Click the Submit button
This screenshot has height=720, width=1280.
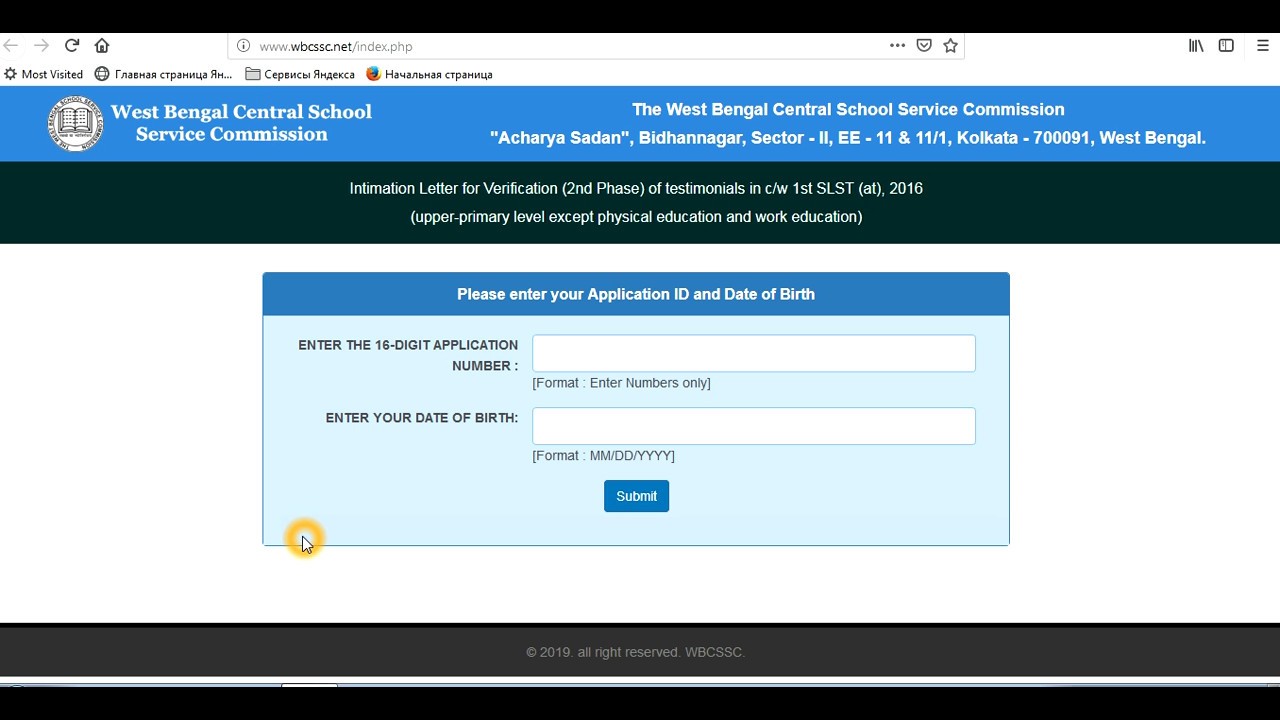click(636, 496)
